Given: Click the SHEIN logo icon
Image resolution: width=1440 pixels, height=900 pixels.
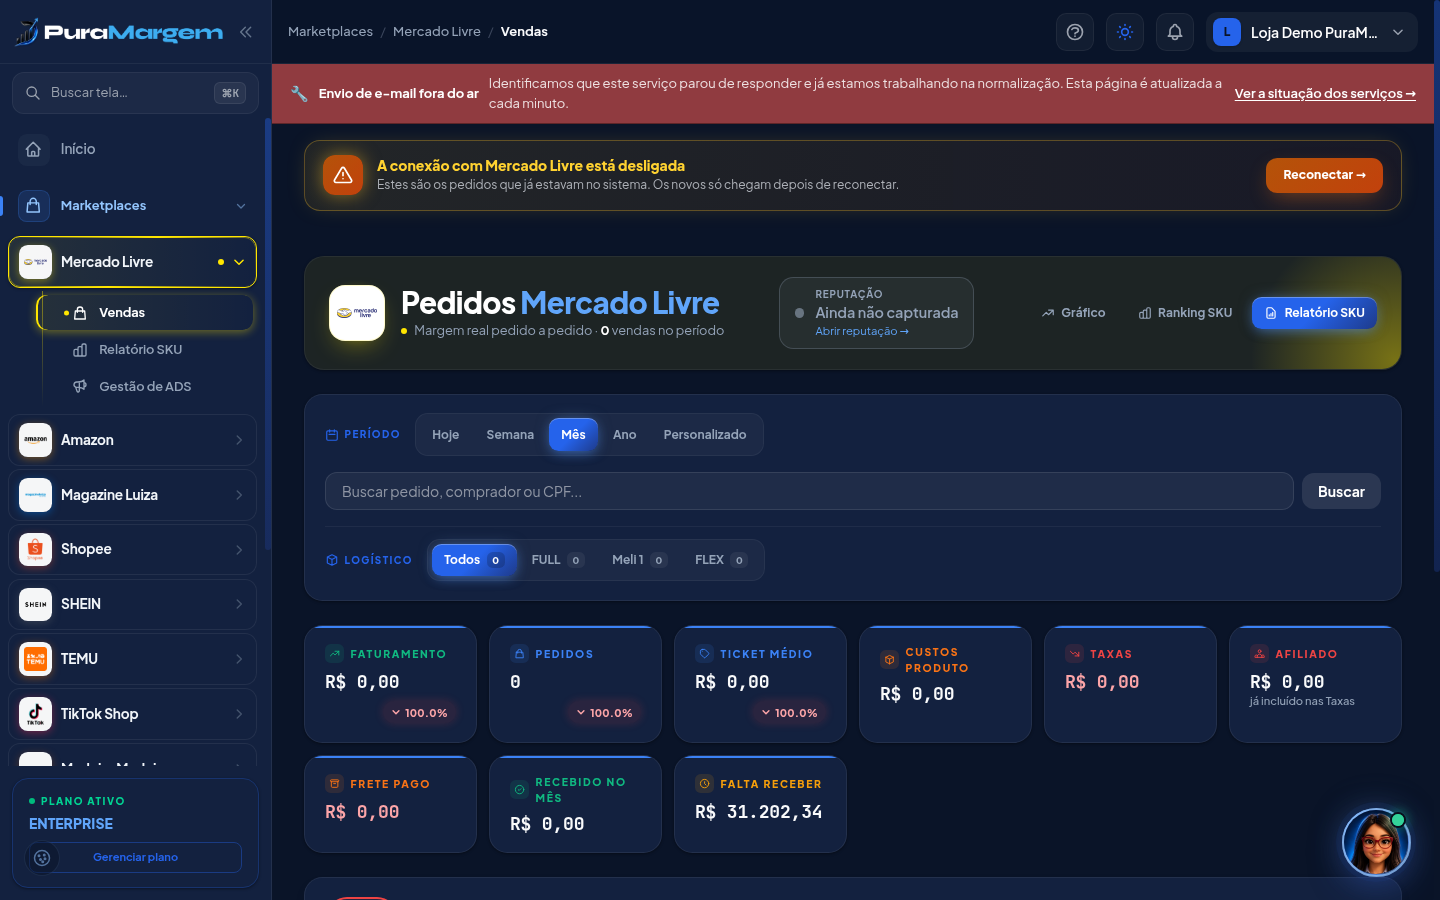Looking at the screenshot, I should pos(35,604).
